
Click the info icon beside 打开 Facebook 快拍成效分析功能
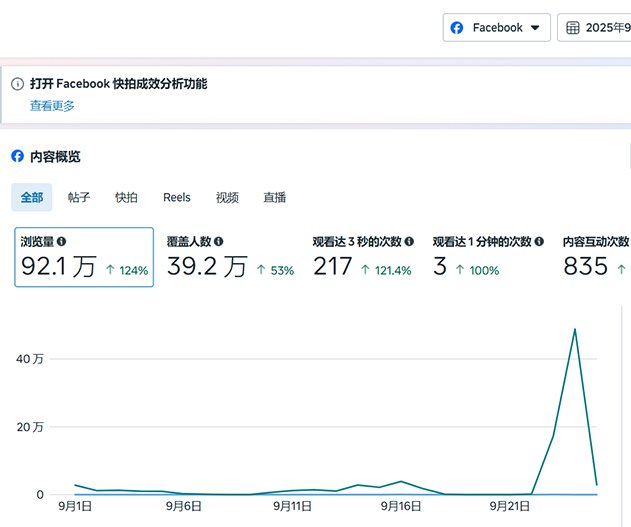pos(17,84)
